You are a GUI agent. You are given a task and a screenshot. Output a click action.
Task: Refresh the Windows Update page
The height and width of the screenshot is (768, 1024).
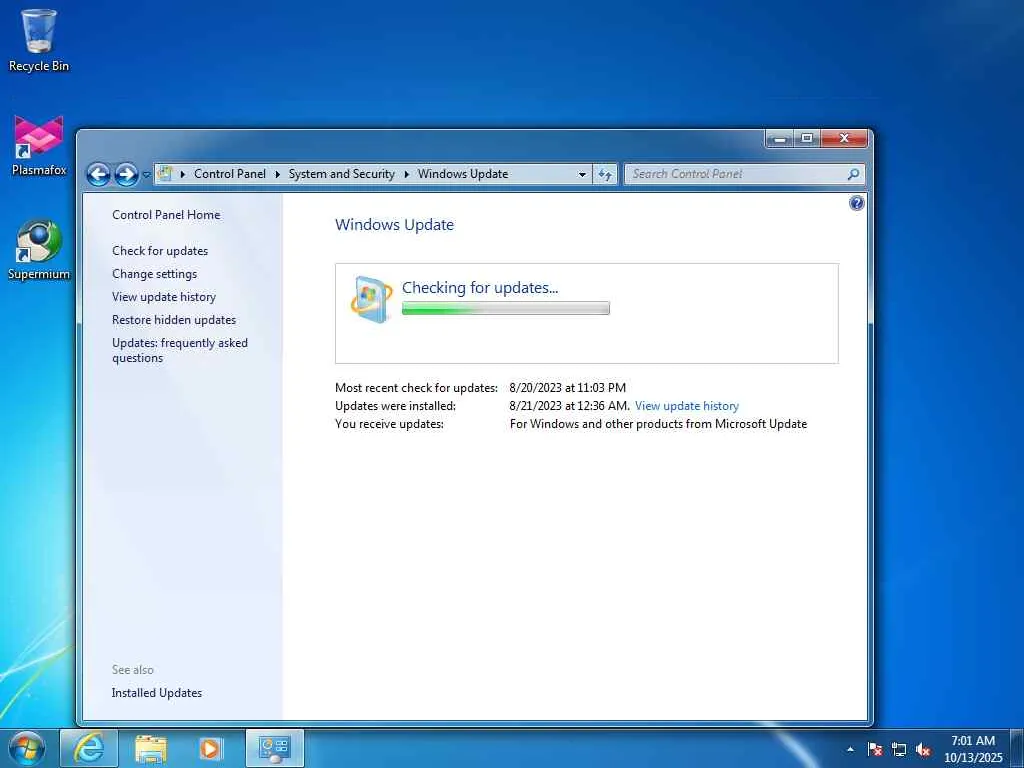click(x=605, y=174)
